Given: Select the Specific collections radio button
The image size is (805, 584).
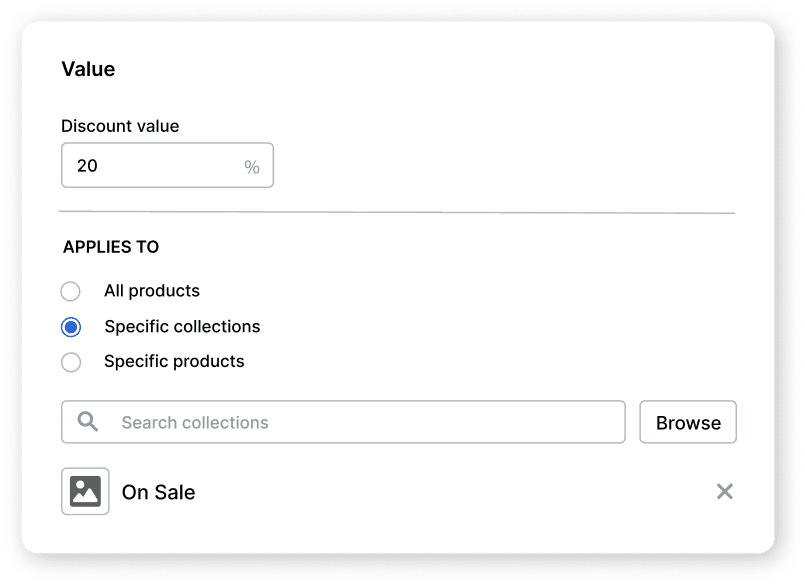Looking at the screenshot, I should [71, 326].
